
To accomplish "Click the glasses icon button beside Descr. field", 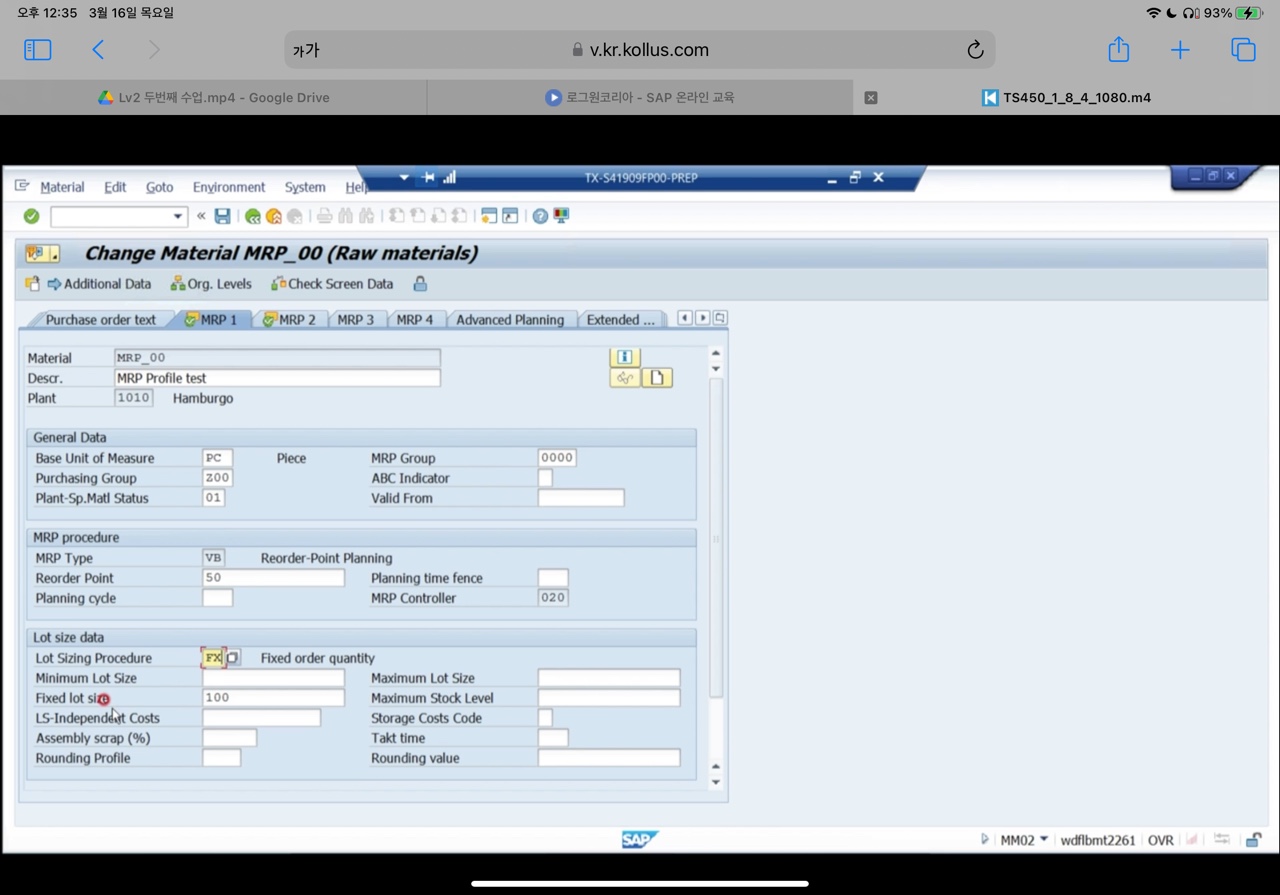I will 625,378.
